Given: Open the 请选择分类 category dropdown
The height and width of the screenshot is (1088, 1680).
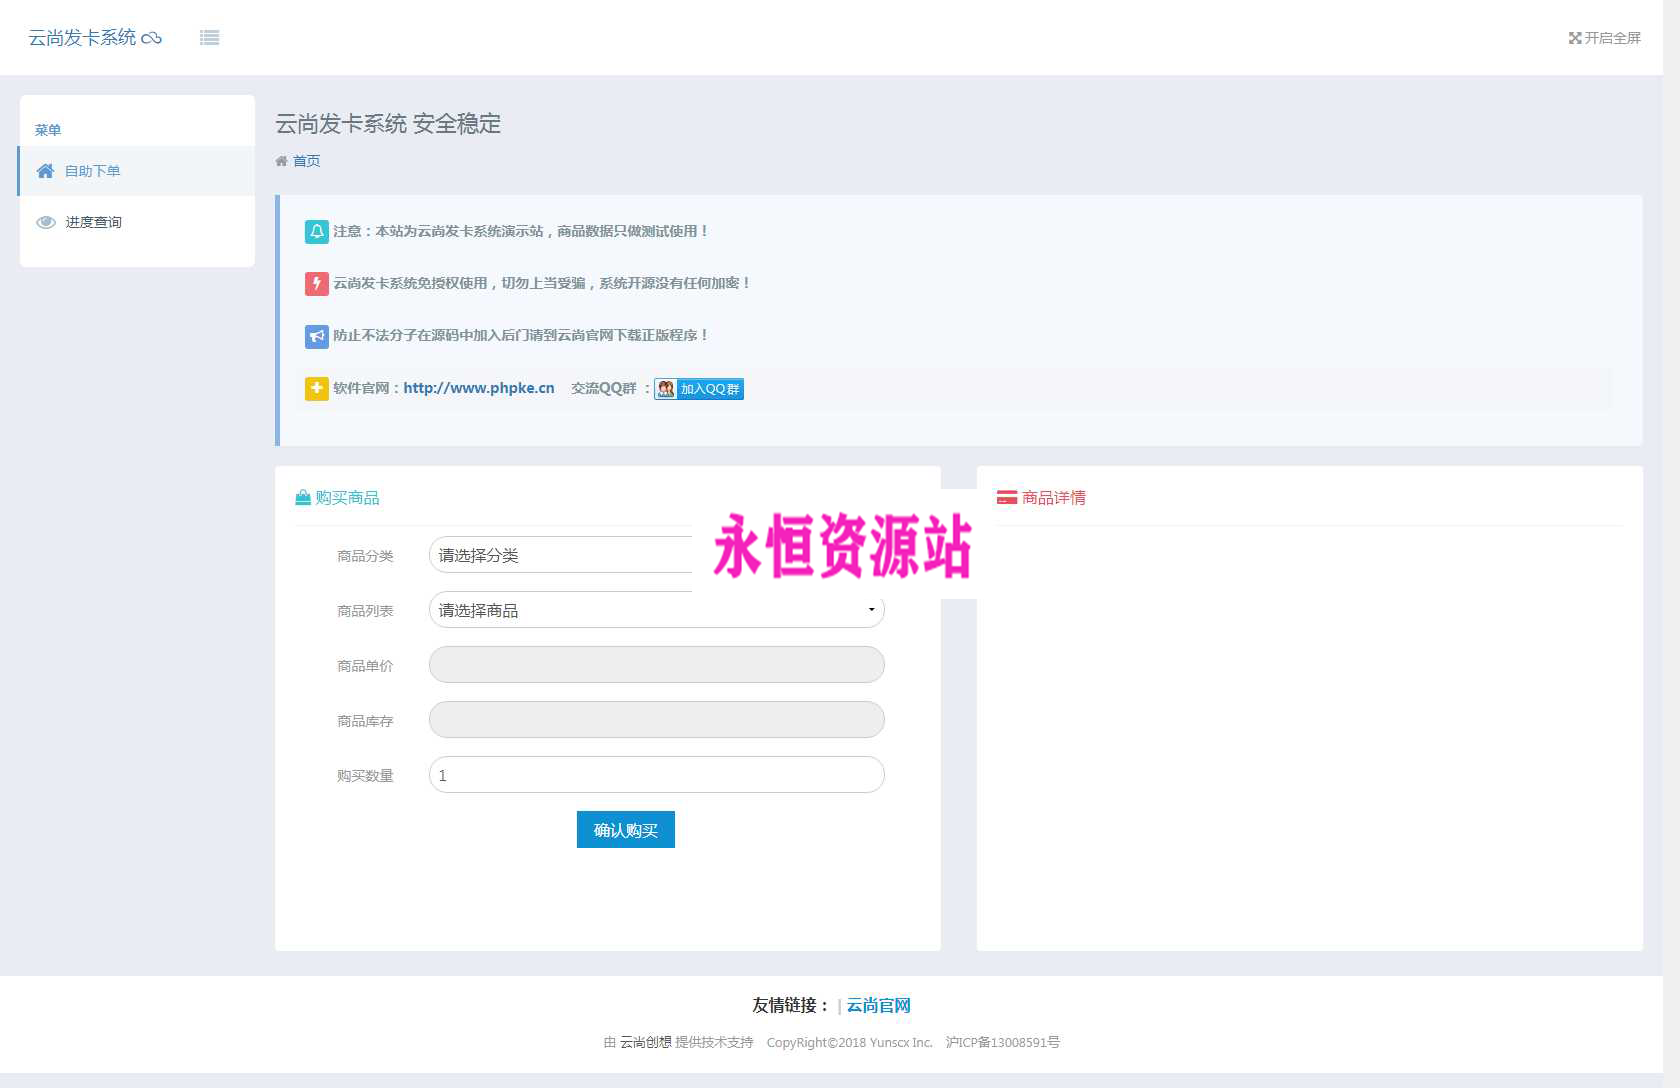Looking at the screenshot, I should coord(560,555).
